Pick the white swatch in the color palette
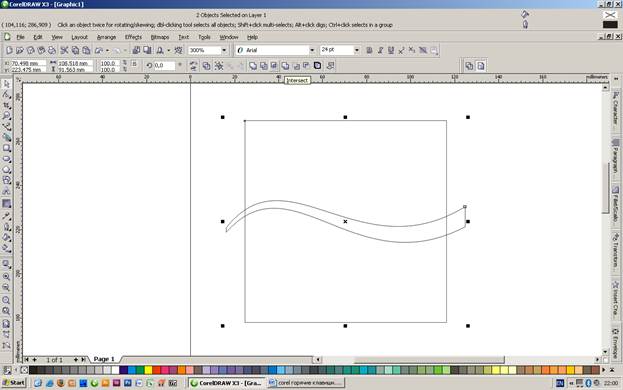The width and height of the screenshot is (623, 390). 115,371
